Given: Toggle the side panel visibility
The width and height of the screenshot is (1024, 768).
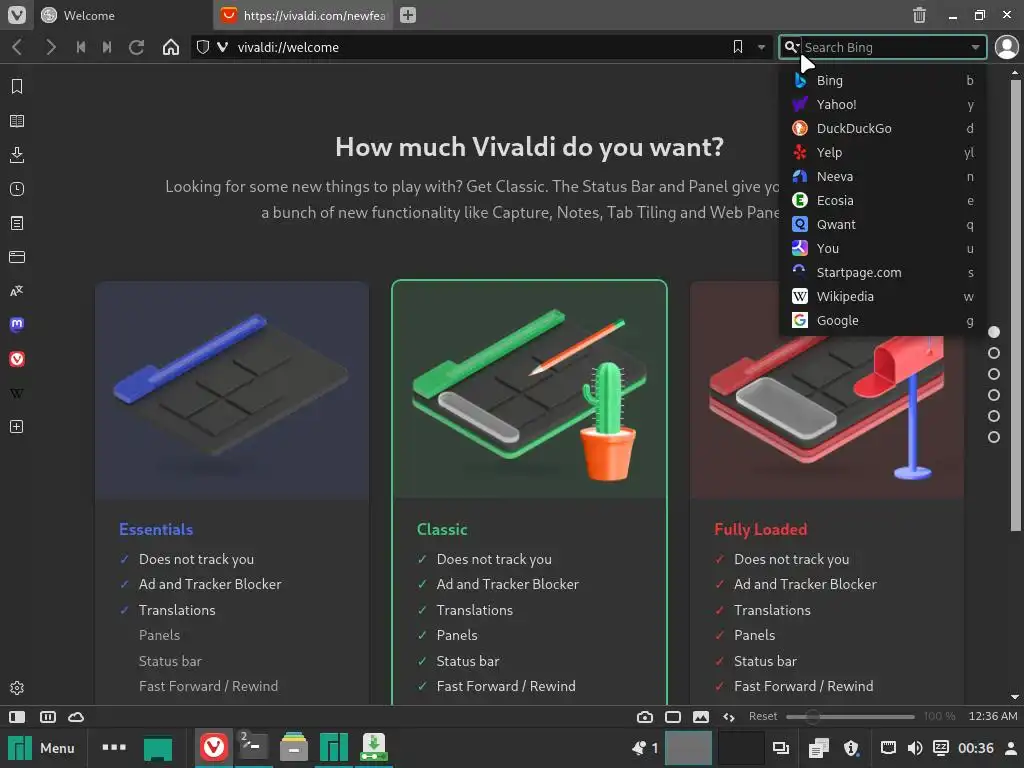Looking at the screenshot, I should click(x=17, y=717).
